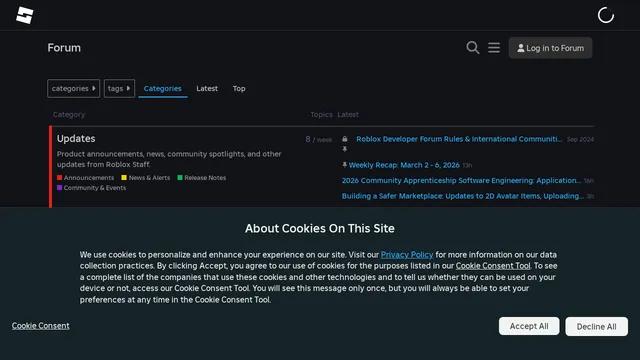Open the forum search magnifier
640x360 pixels.
click(x=473, y=48)
